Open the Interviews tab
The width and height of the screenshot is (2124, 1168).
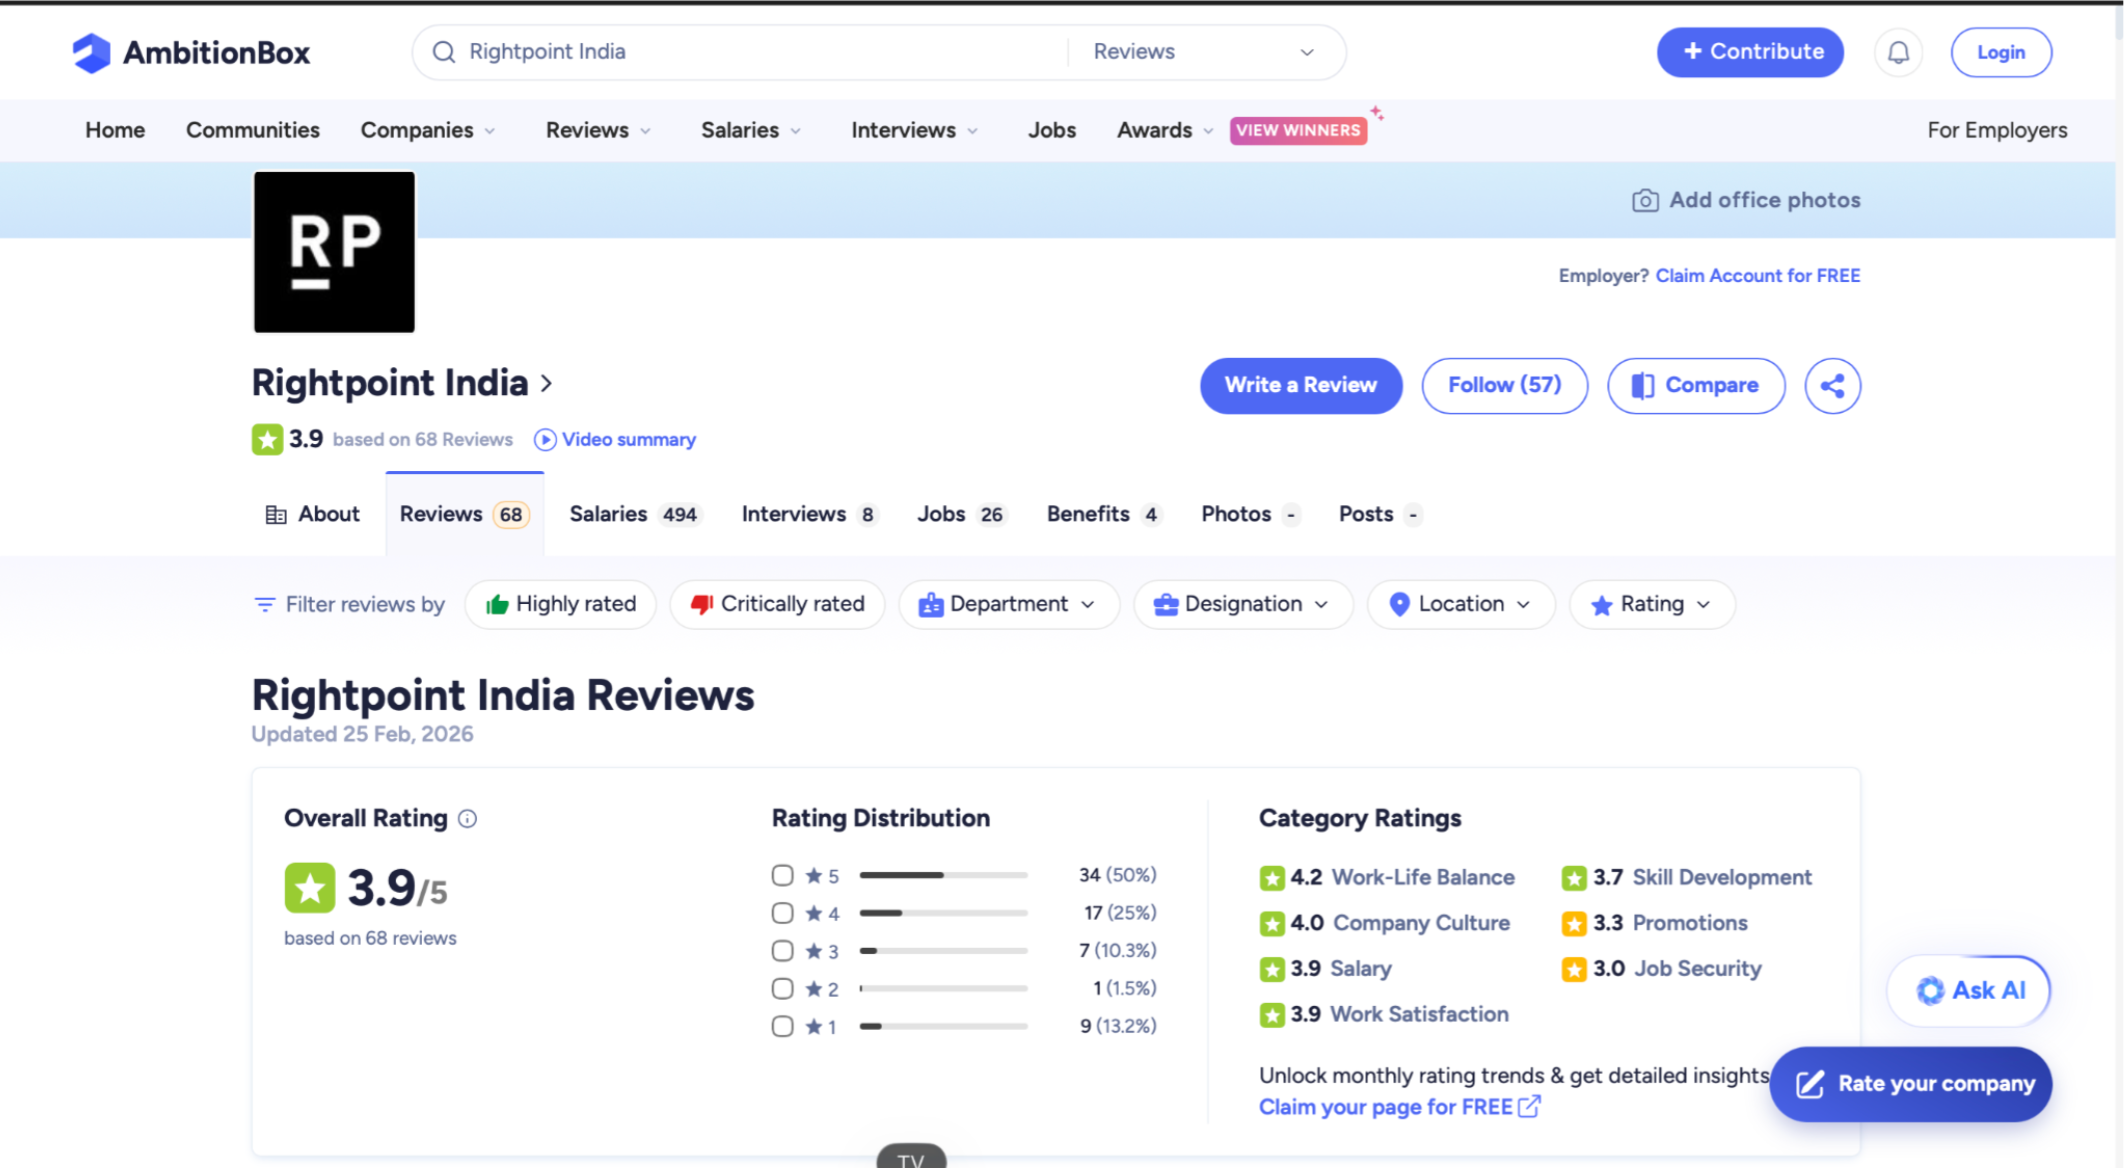coord(807,515)
